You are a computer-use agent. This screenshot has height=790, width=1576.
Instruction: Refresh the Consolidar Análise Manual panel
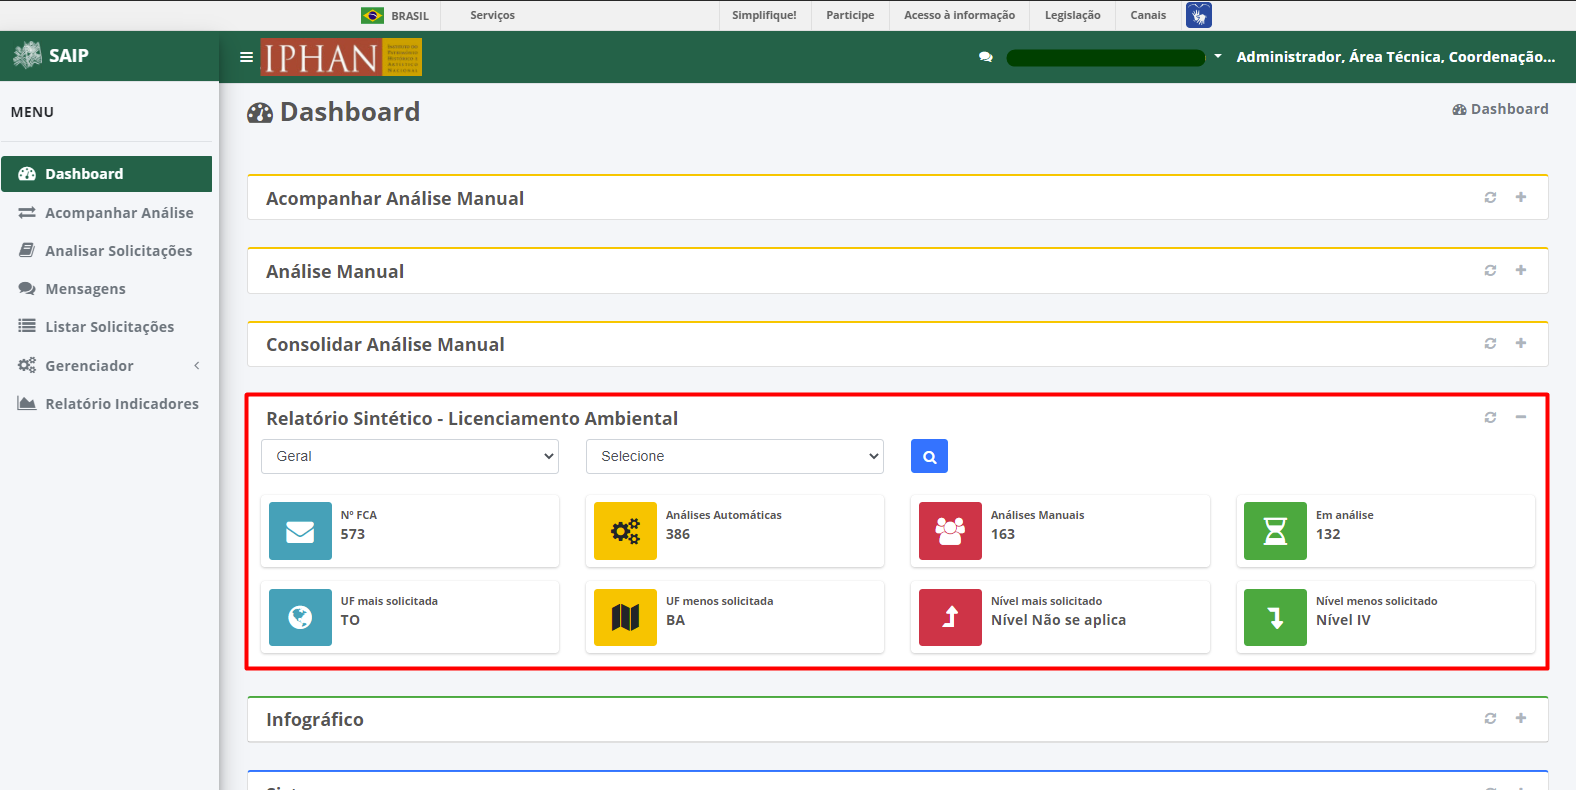click(x=1490, y=343)
